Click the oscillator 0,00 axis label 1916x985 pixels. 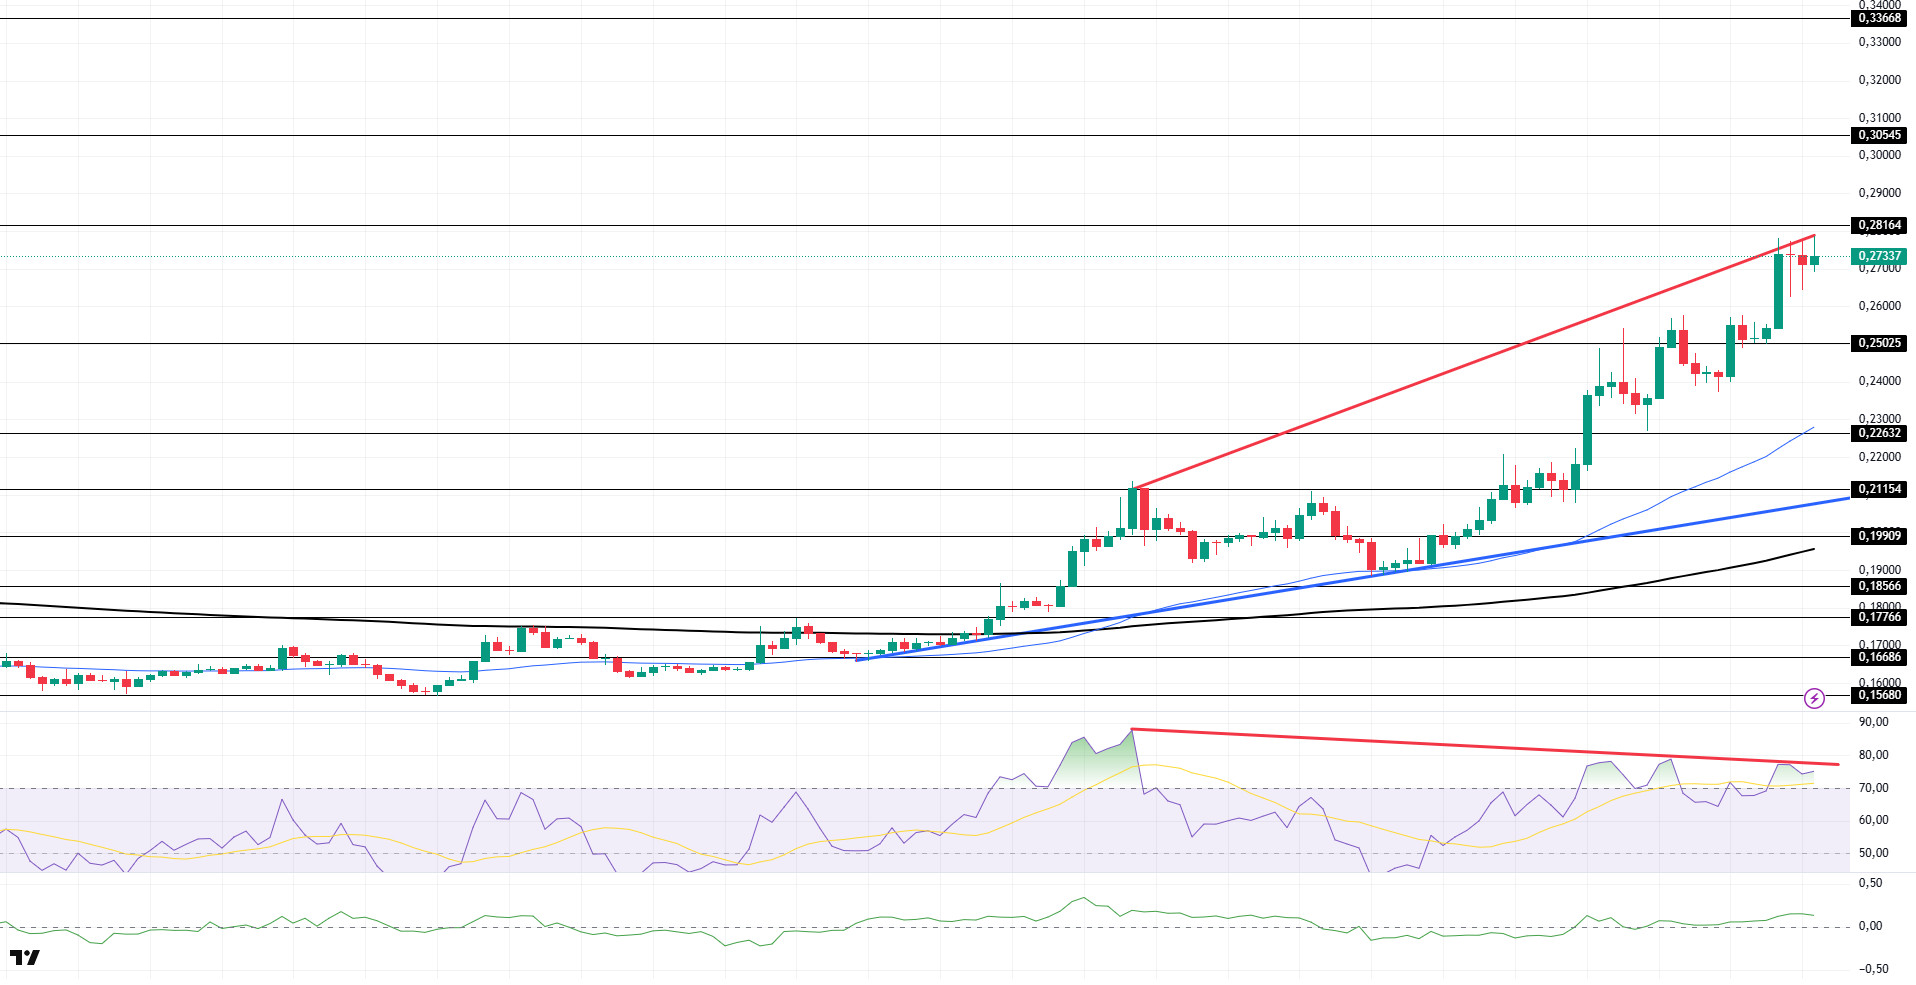(x=1870, y=926)
